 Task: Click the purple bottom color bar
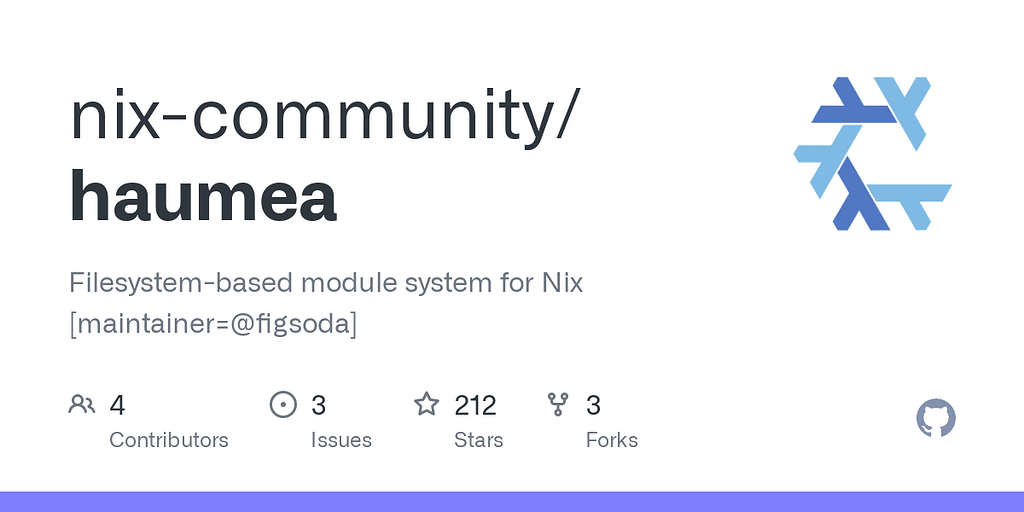coord(512,502)
